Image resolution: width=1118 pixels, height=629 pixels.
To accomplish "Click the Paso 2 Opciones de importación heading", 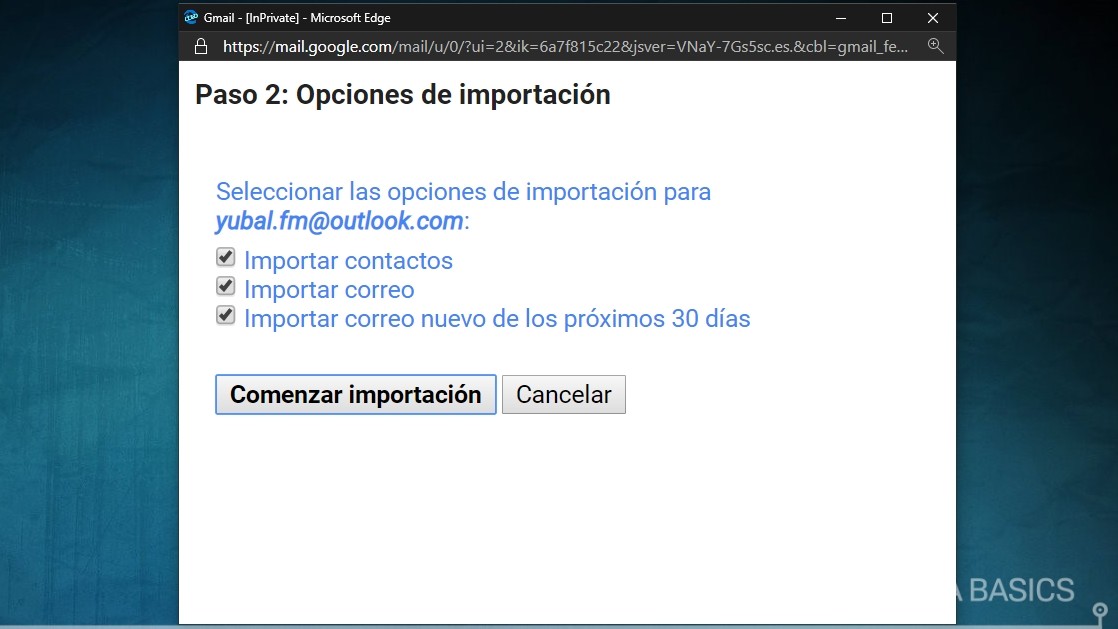I will pos(402,94).
